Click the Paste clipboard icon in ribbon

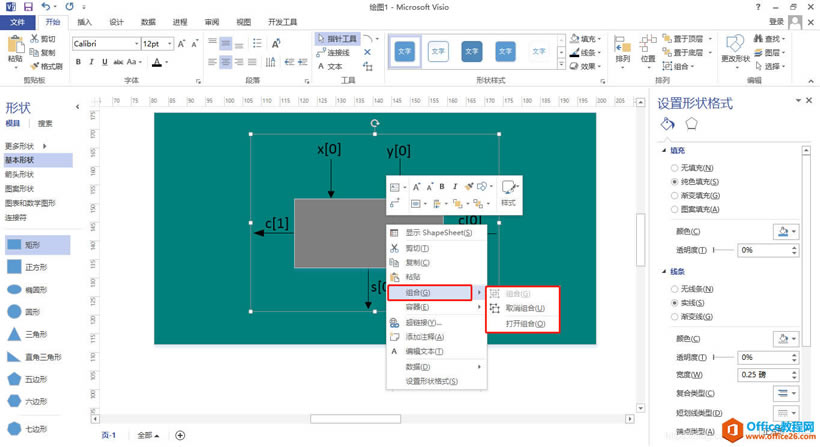(x=15, y=45)
